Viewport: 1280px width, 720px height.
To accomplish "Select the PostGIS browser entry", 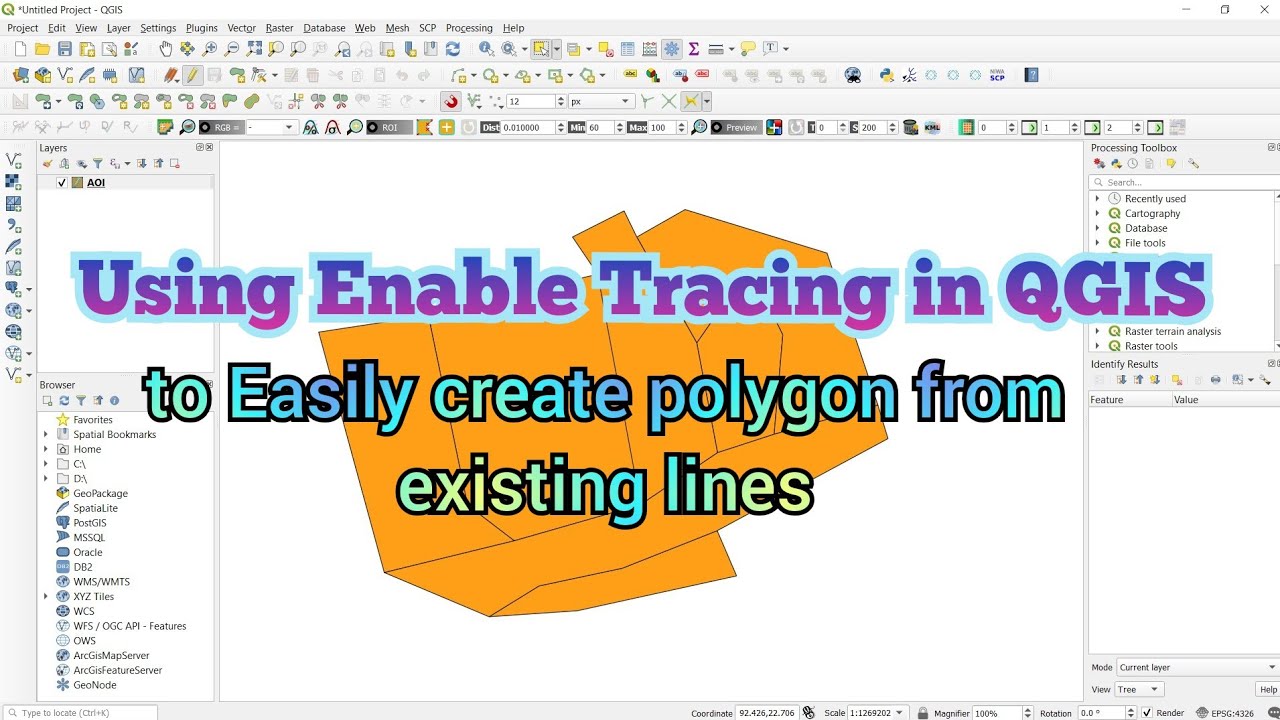I will pyautogui.click(x=90, y=523).
